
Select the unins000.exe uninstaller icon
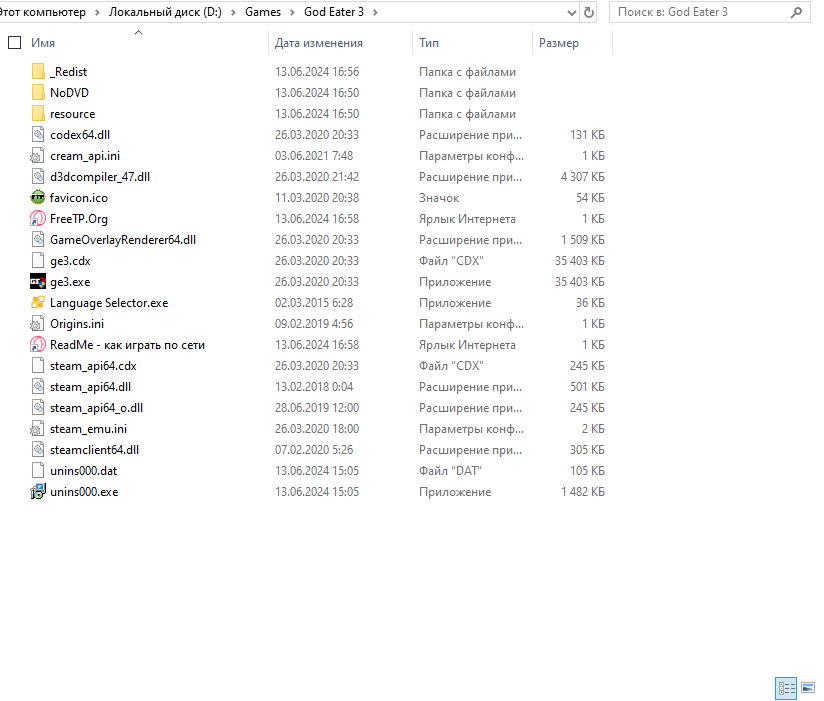tap(38, 492)
